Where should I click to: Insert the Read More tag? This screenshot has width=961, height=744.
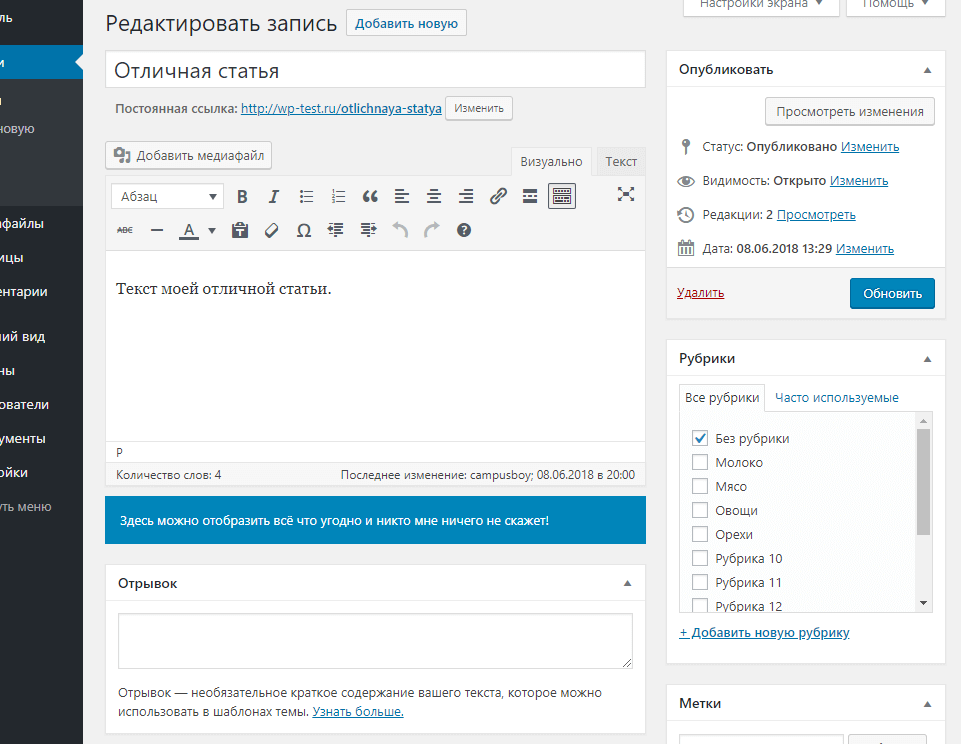point(530,197)
